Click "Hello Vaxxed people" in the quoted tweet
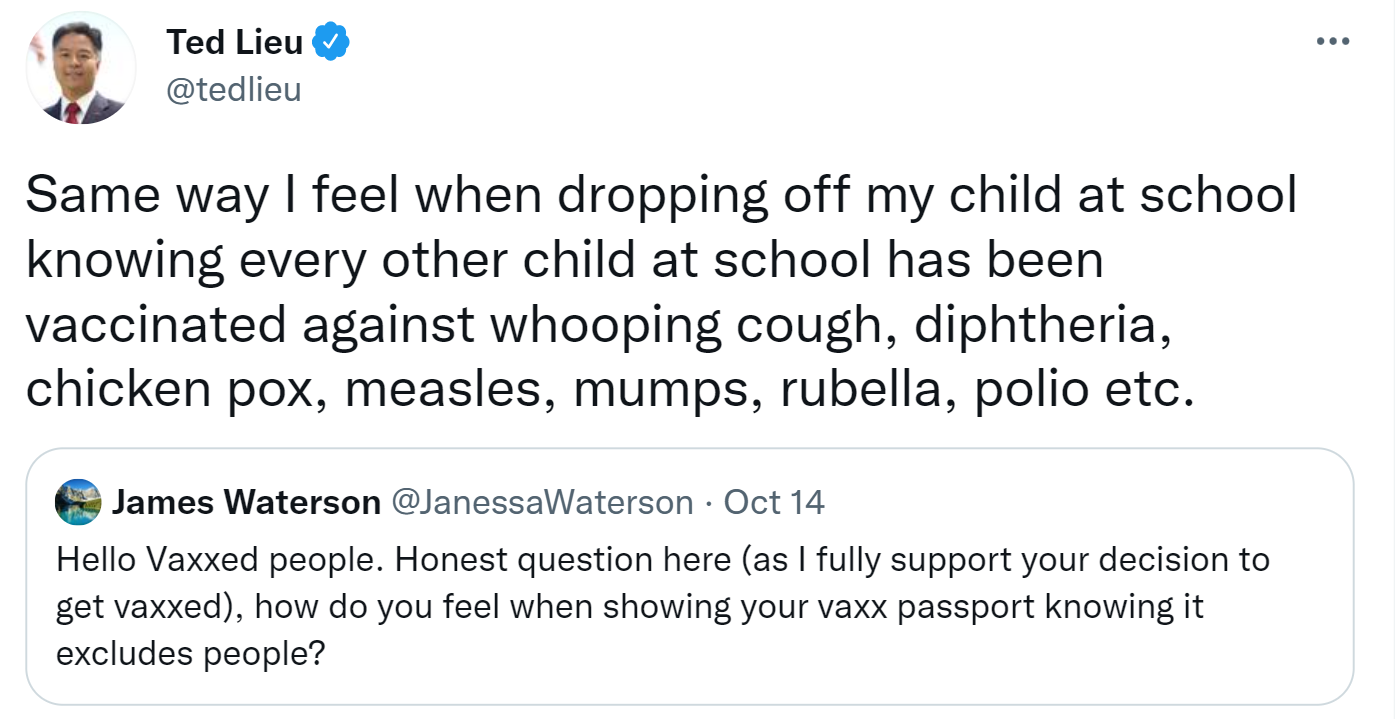Viewport: 1395px width, 719px height. coord(220,559)
